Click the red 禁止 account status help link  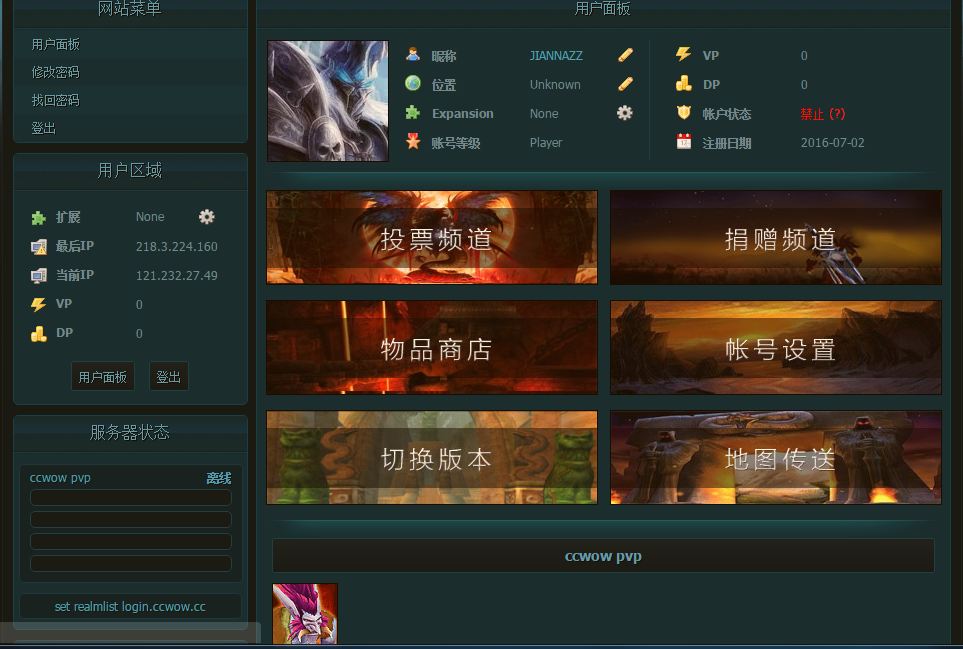[822, 114]
